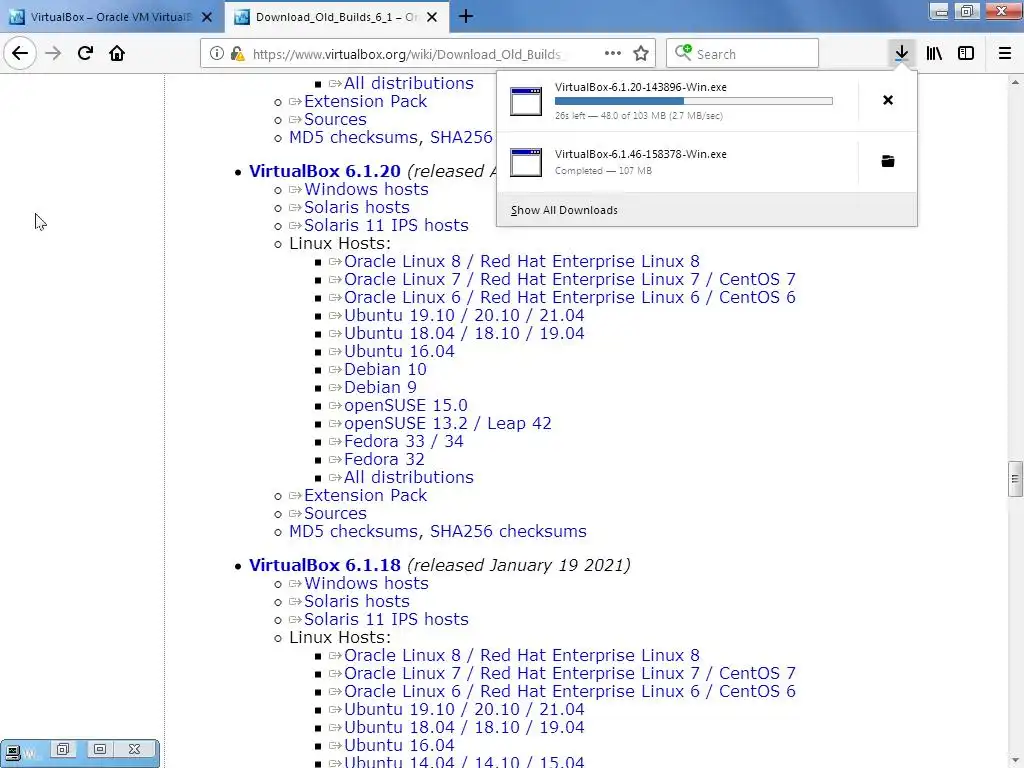Click MD5 checksums link under VirtualBox 6.1.20
The image size is (1024, 768).
[353, 532]
